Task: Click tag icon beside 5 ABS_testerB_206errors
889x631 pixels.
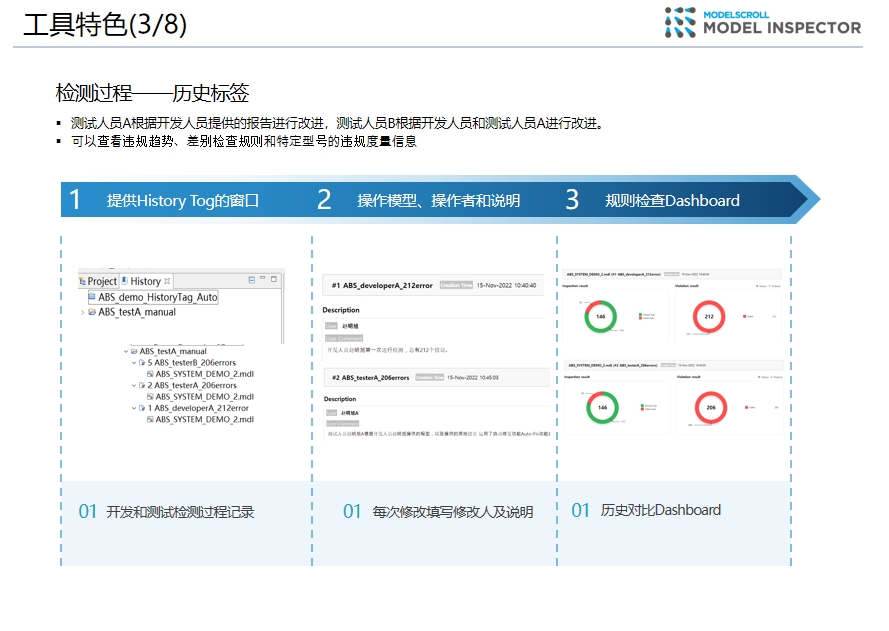Action: pyautogui.click(x=142, y=363)
